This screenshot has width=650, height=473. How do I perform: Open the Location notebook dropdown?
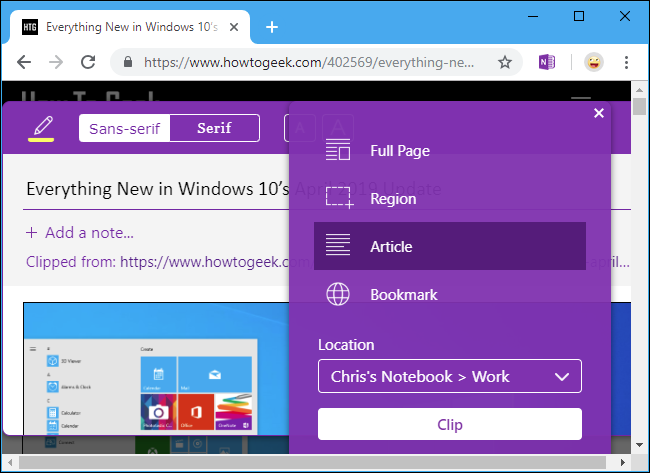(x=450, y=376)
